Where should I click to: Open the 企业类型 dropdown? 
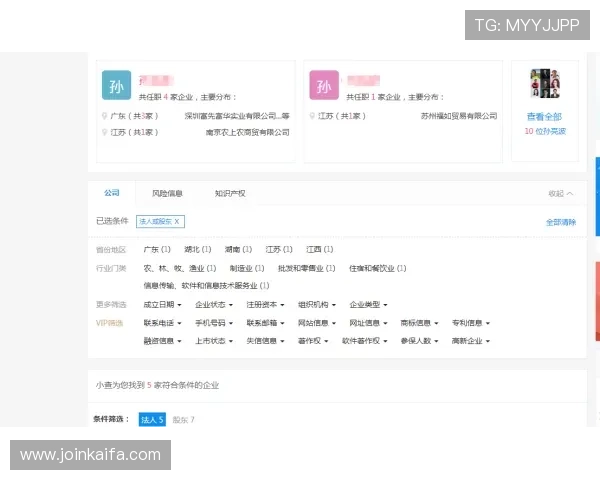368,305
